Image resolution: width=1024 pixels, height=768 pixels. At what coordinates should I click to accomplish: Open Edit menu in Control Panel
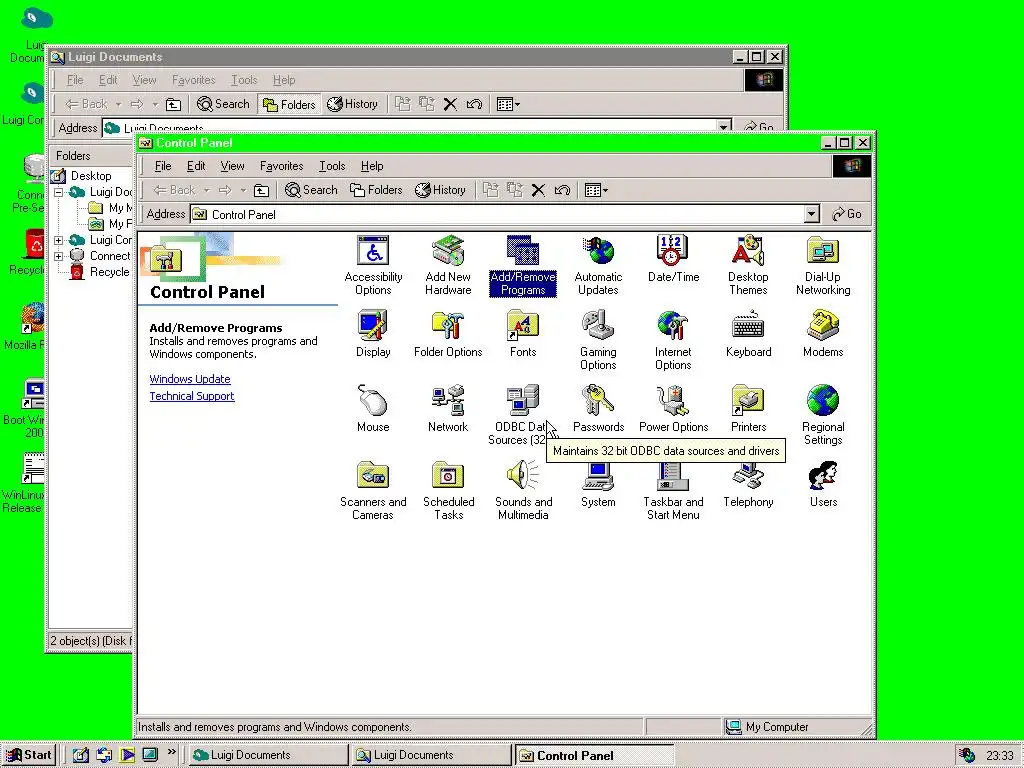click(196, 166)
